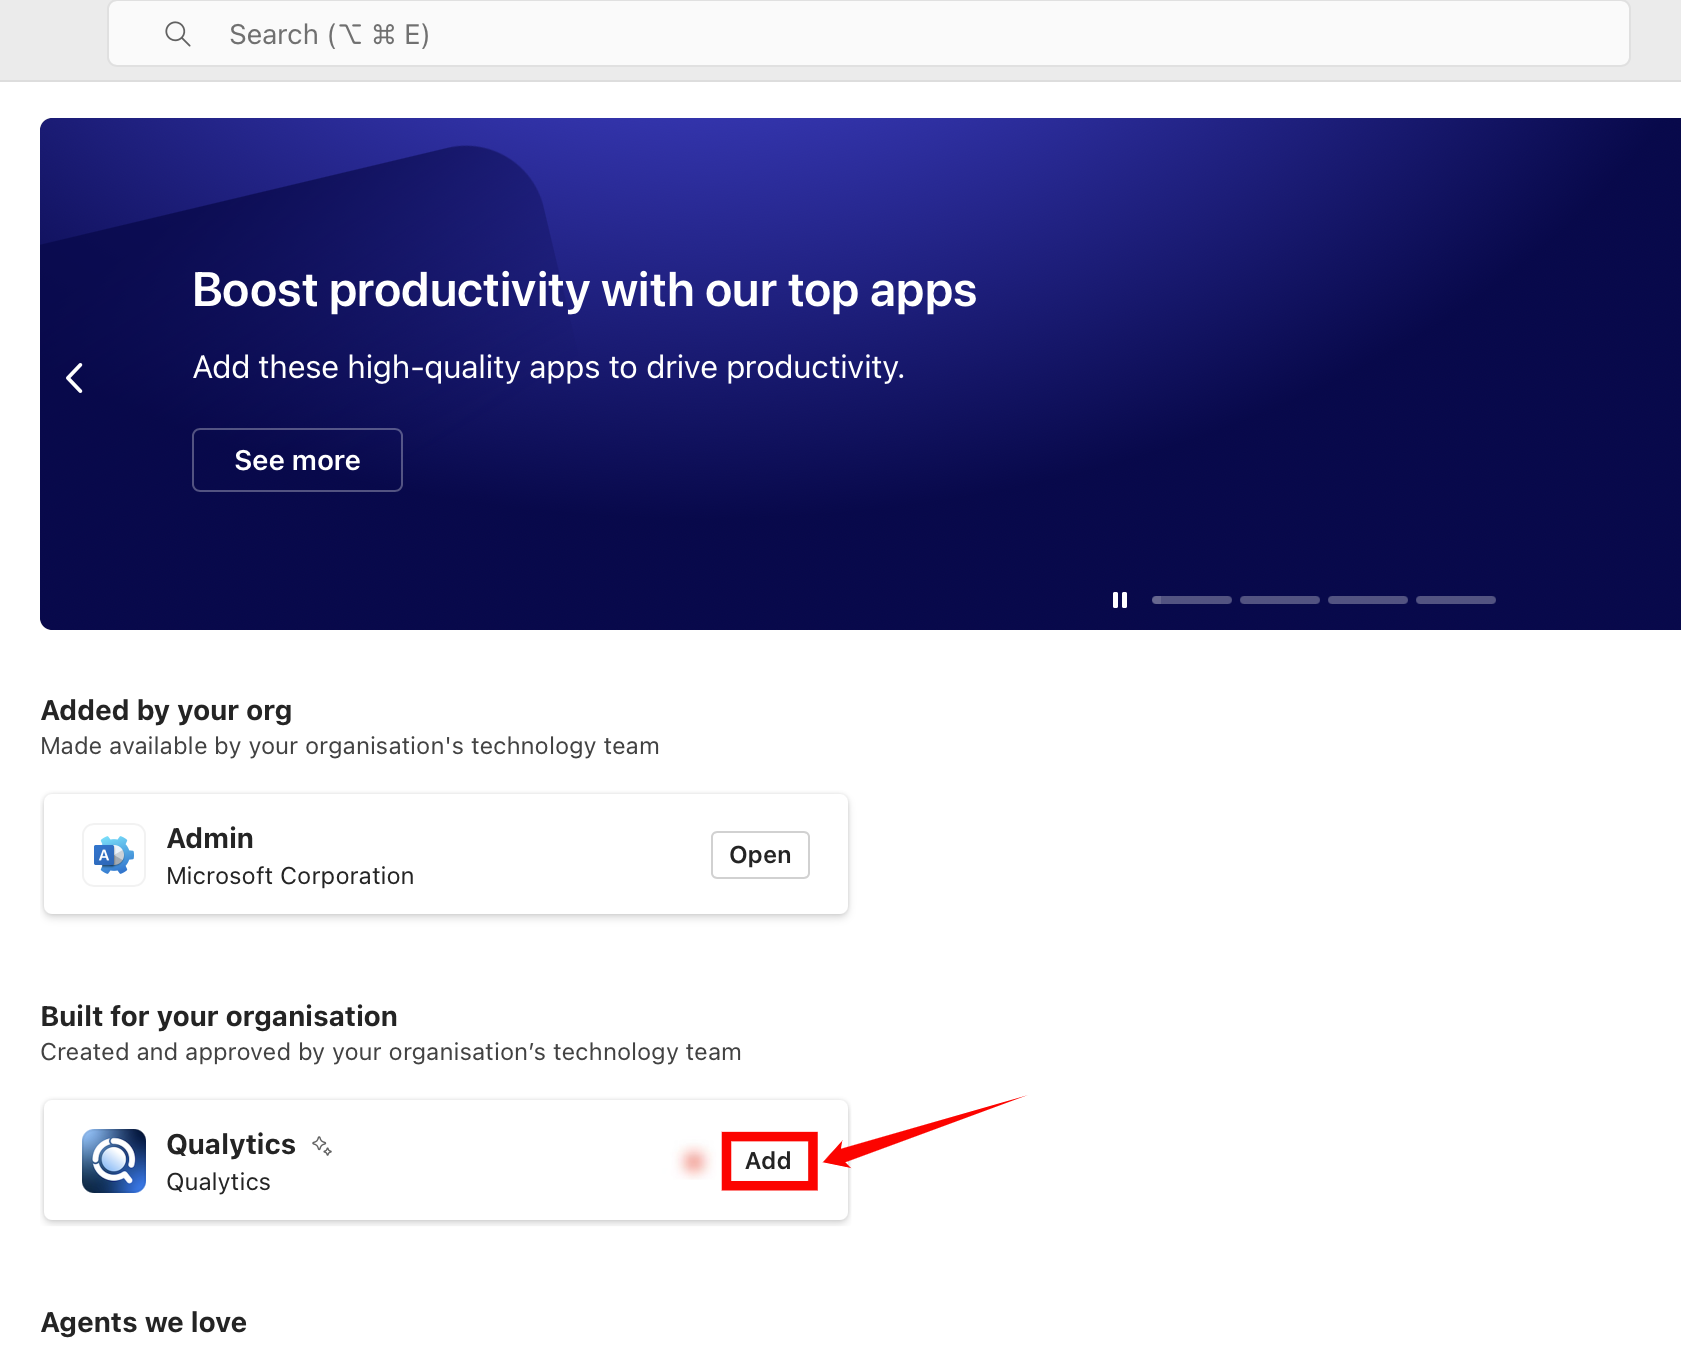This screenshot has width=1681, height=1371.
Task: Go to previous banner slide with chevron
Action: [75, 378]
